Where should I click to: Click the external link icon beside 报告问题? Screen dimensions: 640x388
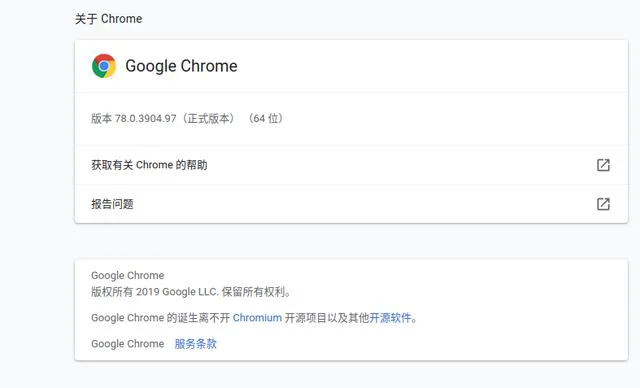pos(603,204)
